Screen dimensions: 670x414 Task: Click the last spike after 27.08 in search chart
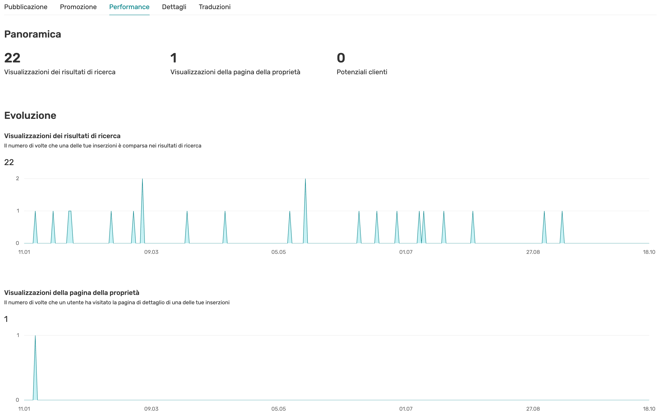click(x=562, y=227)
